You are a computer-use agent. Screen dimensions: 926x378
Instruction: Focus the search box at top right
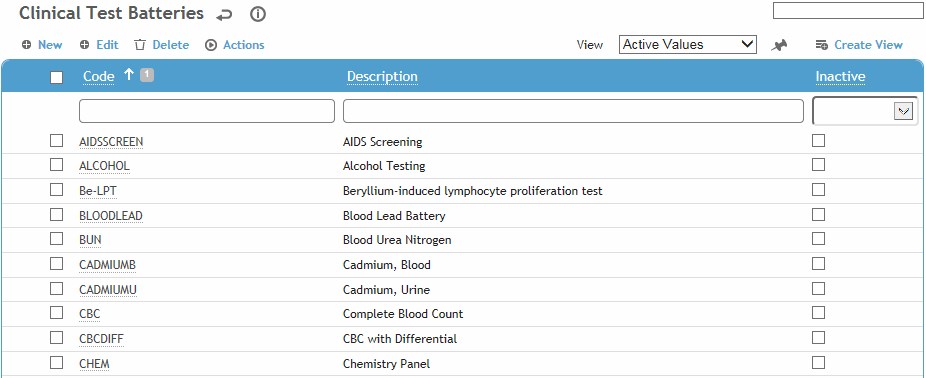pyautogui.click(x=848, y=11)
